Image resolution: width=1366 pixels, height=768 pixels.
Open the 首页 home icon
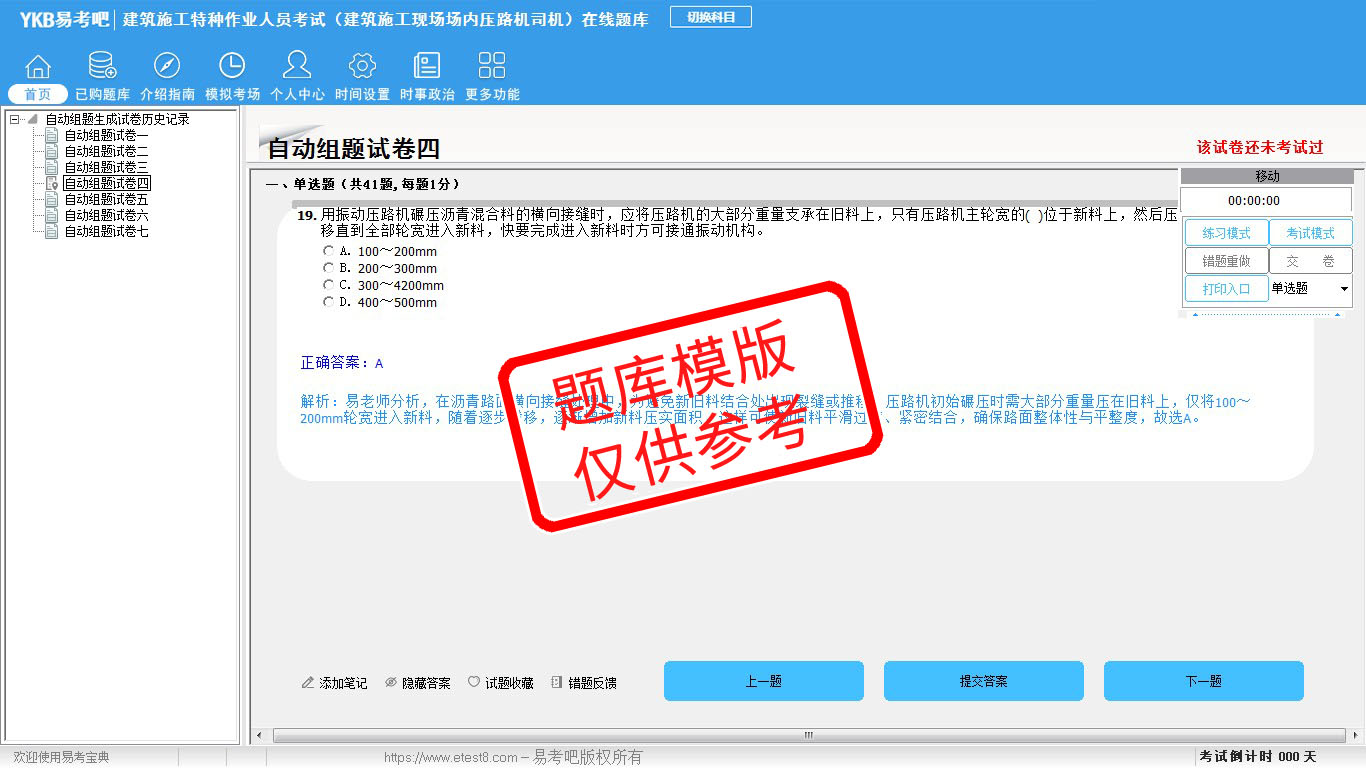38,66
